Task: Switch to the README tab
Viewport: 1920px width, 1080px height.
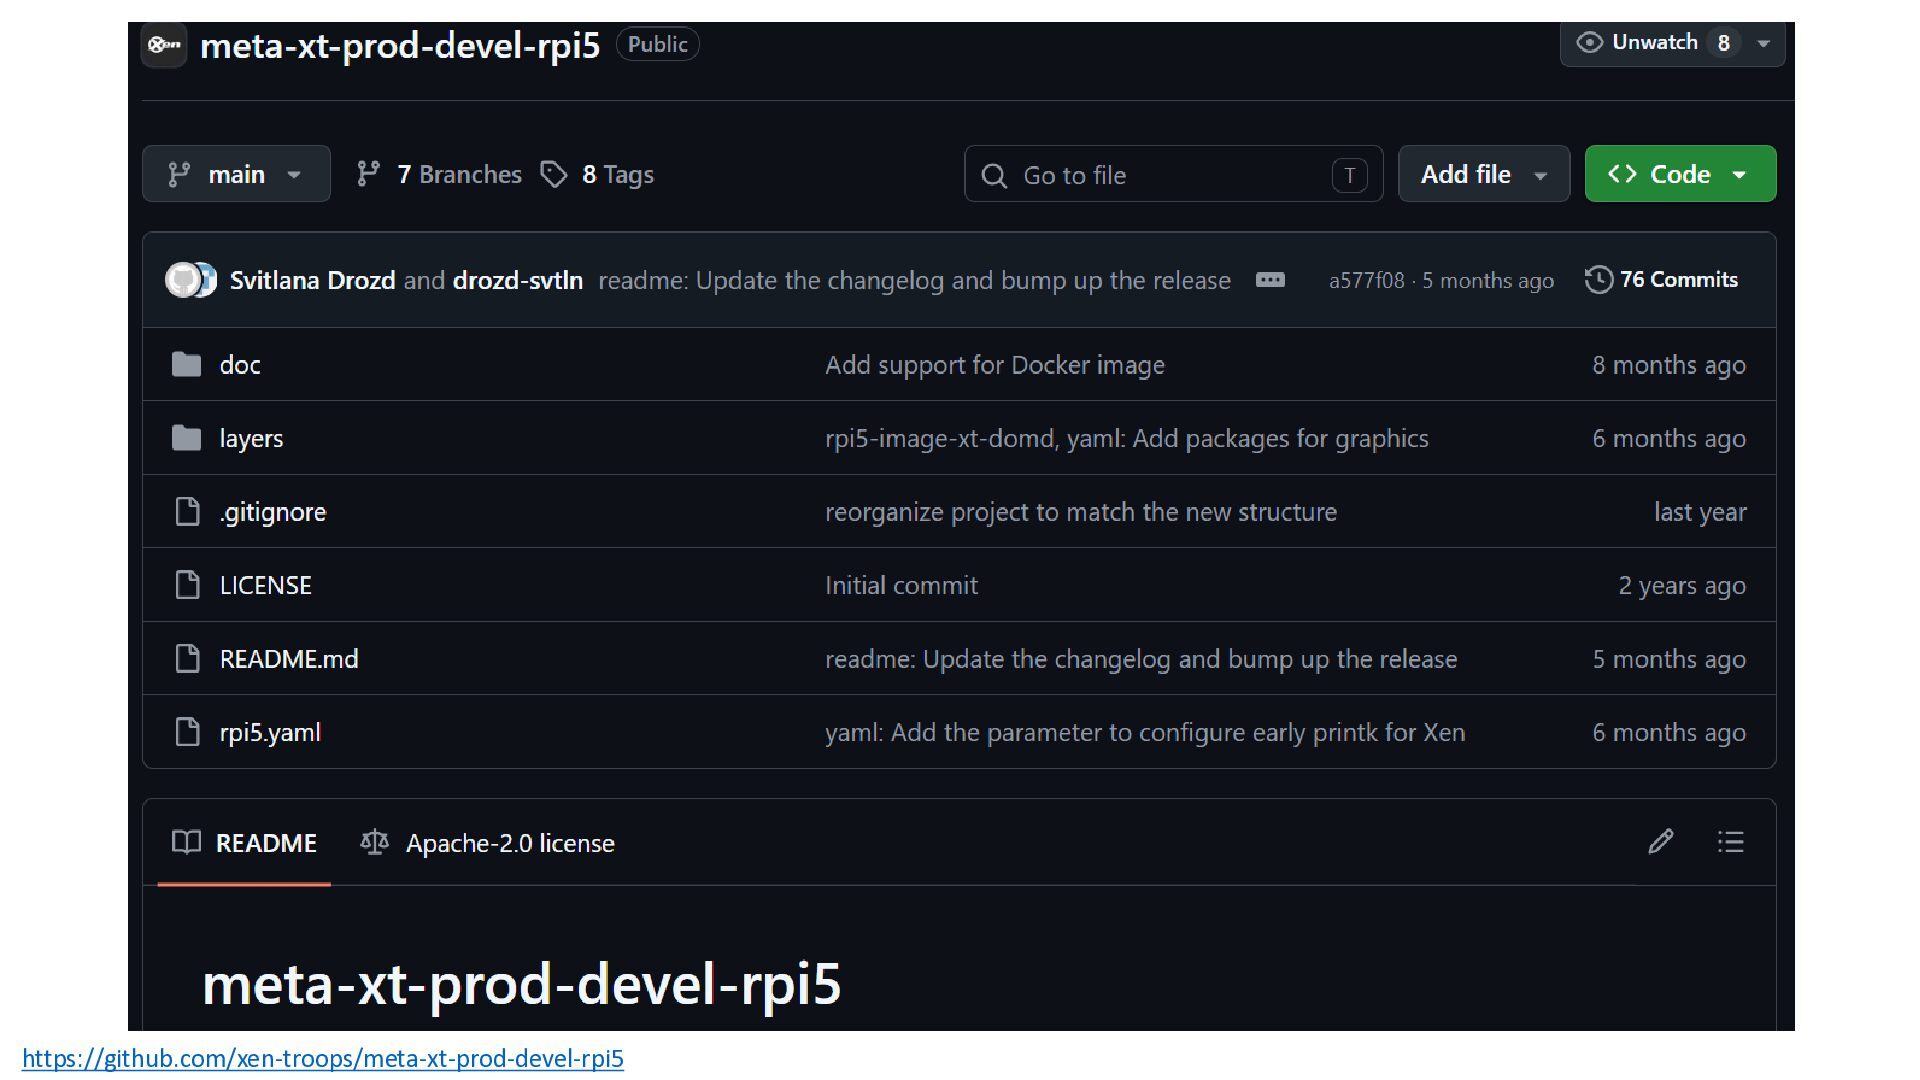Action: (x=244, y=843)
